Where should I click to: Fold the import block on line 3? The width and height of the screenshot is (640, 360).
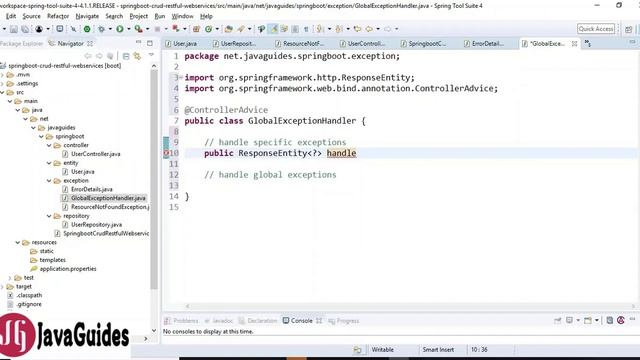[x=181, y=77]
